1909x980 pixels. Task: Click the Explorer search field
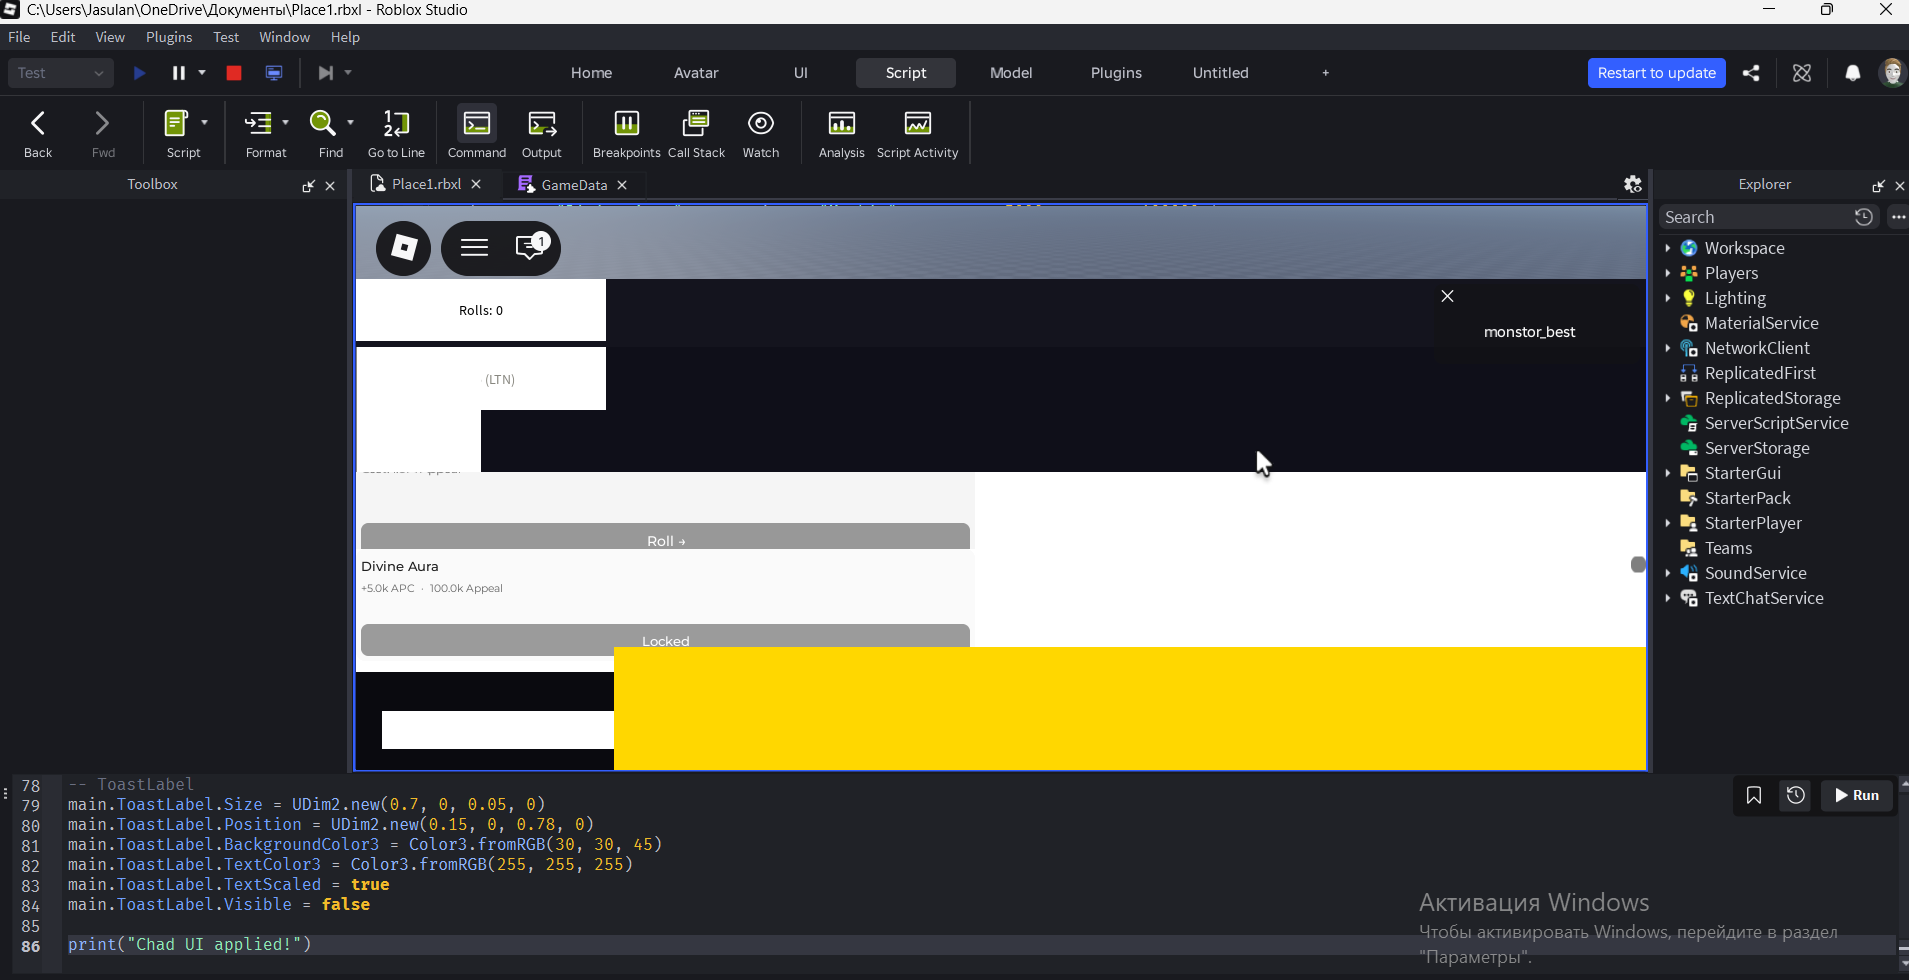pyautogui.click(x=1757, y=217)
